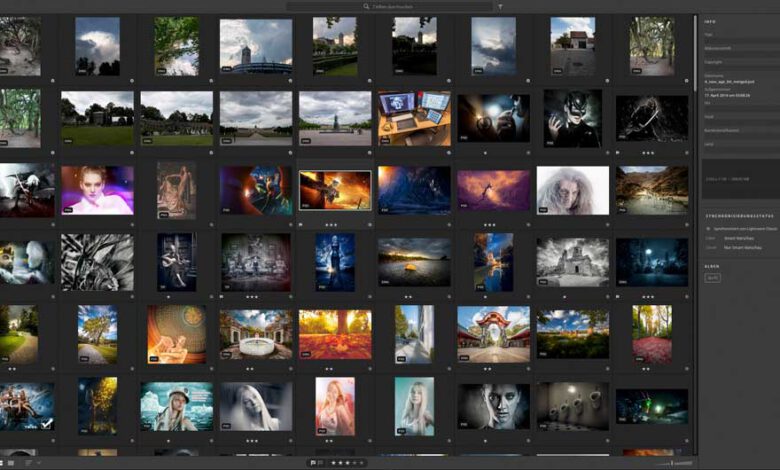Image resolution: width=780 pixels, height=470 pixels.
Task: Select the highlighted fiery spaceship thumbnail
Action: [335, 190]
